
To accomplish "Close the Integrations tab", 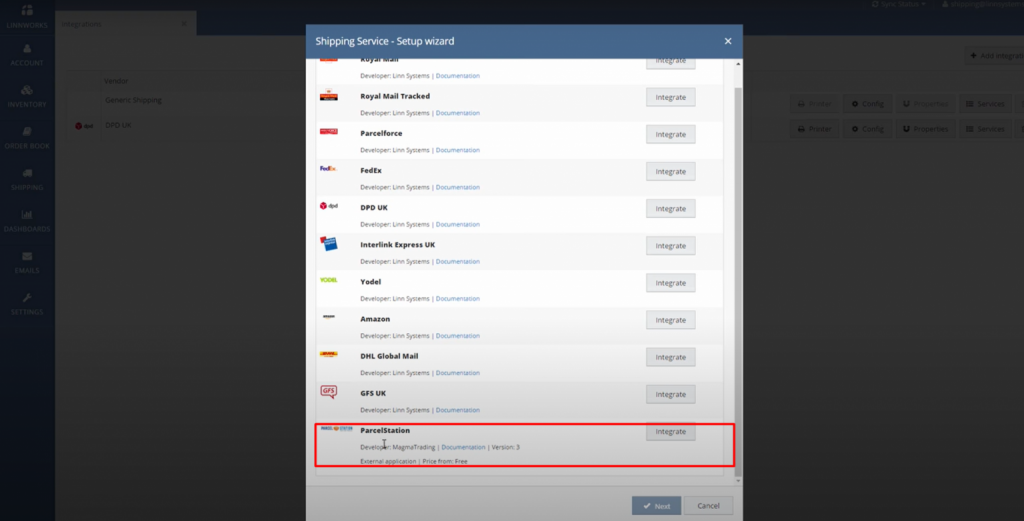I will tap(184, 24).
